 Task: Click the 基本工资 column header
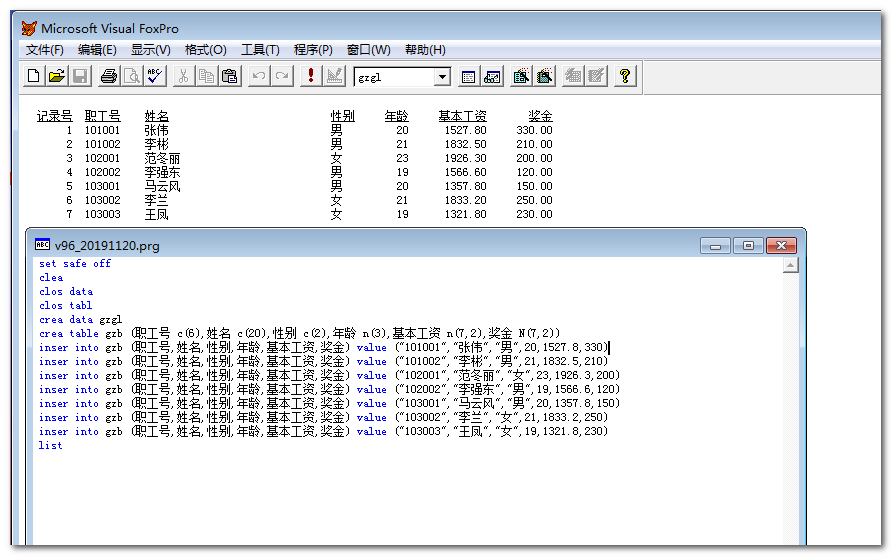coord(462,116)
